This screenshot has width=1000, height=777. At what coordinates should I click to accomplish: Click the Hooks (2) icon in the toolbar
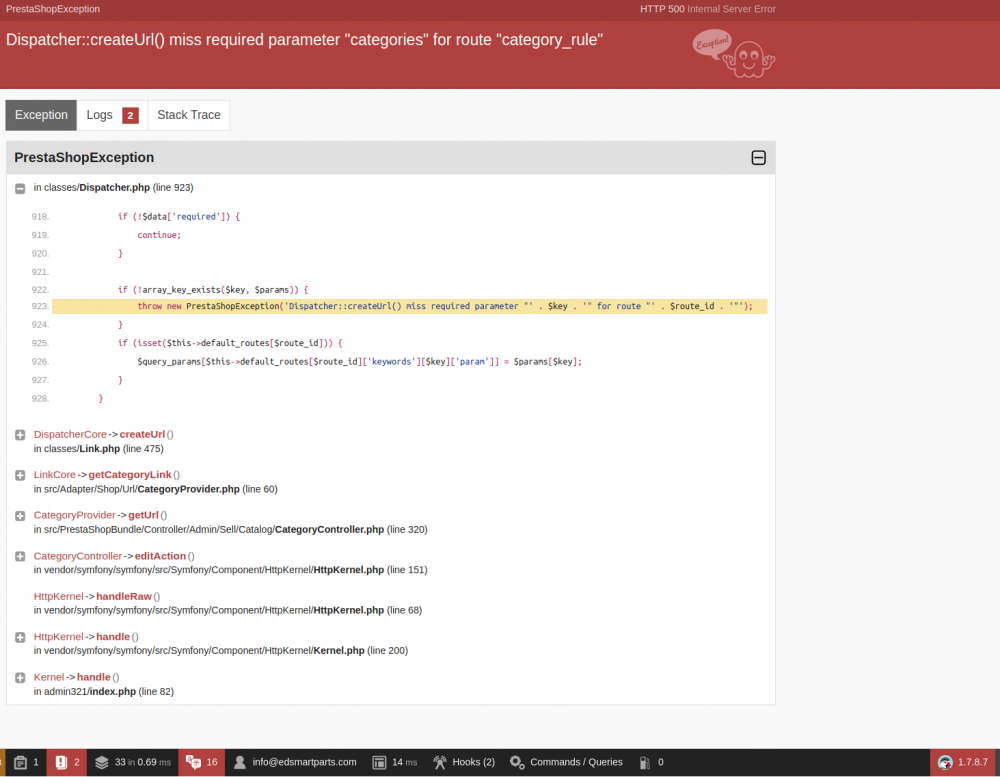coord(463,762)
